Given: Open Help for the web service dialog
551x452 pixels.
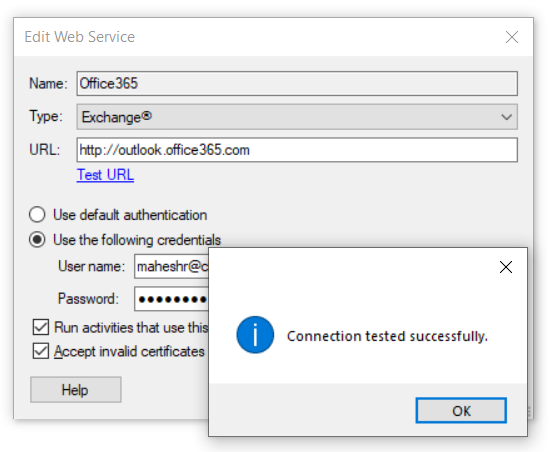Looking at the screenshot, I should coord(76,390).
